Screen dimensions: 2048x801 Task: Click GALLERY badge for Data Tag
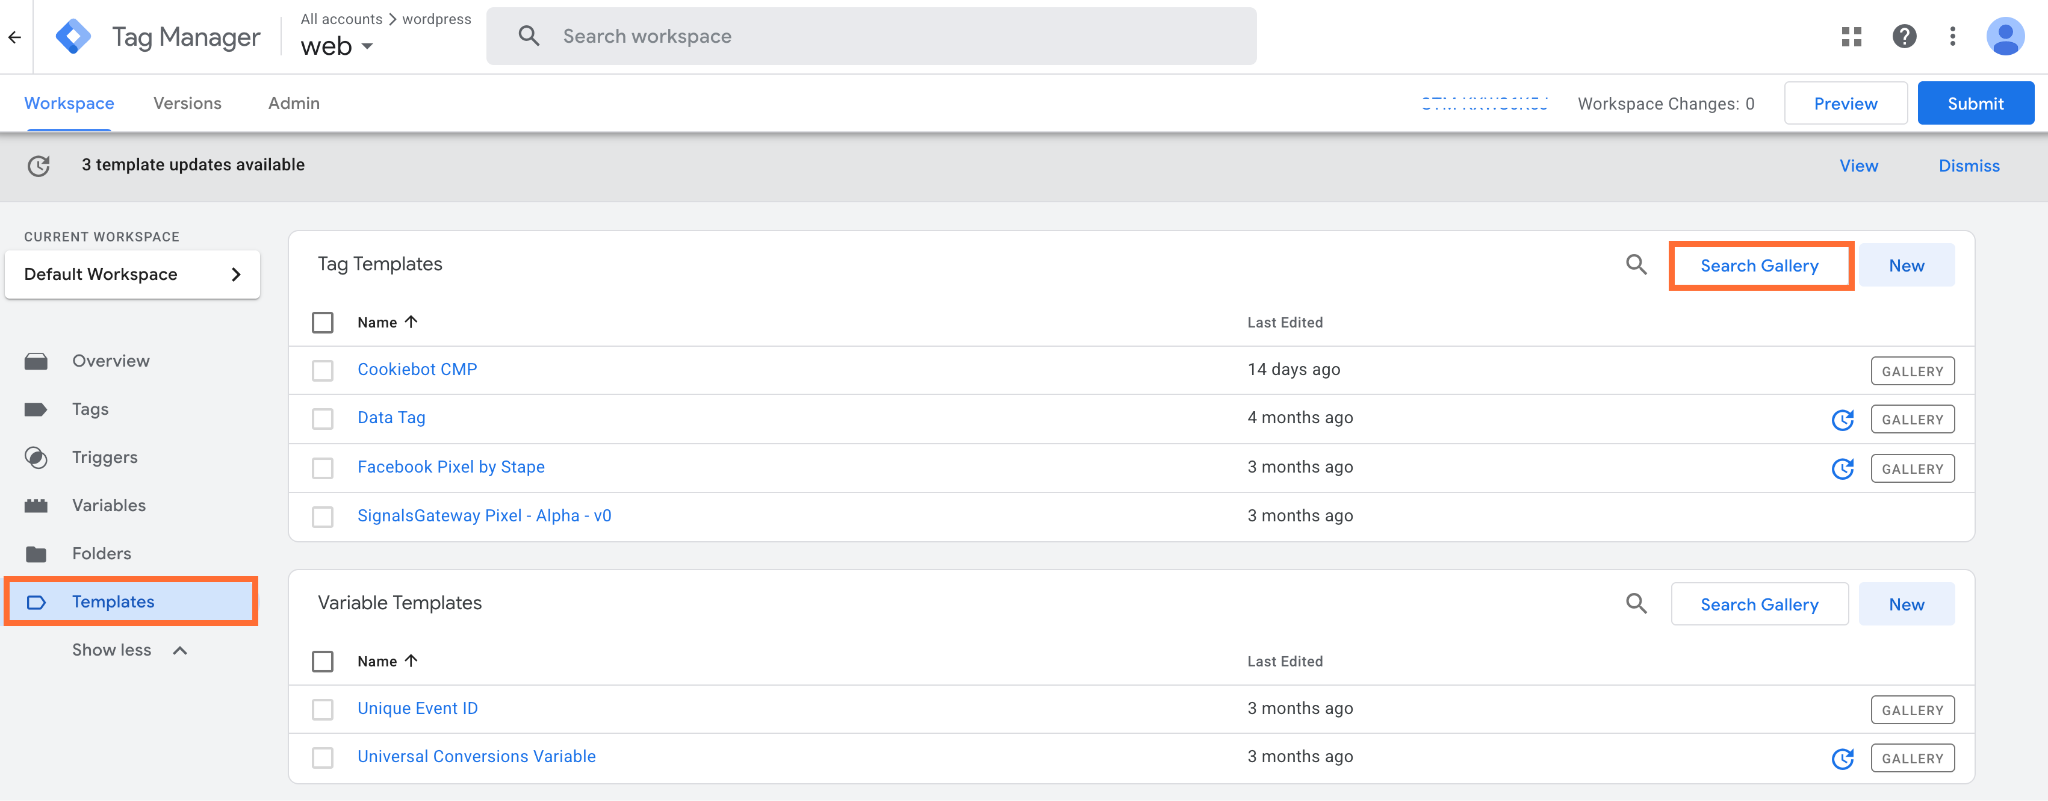(1913, 420)
